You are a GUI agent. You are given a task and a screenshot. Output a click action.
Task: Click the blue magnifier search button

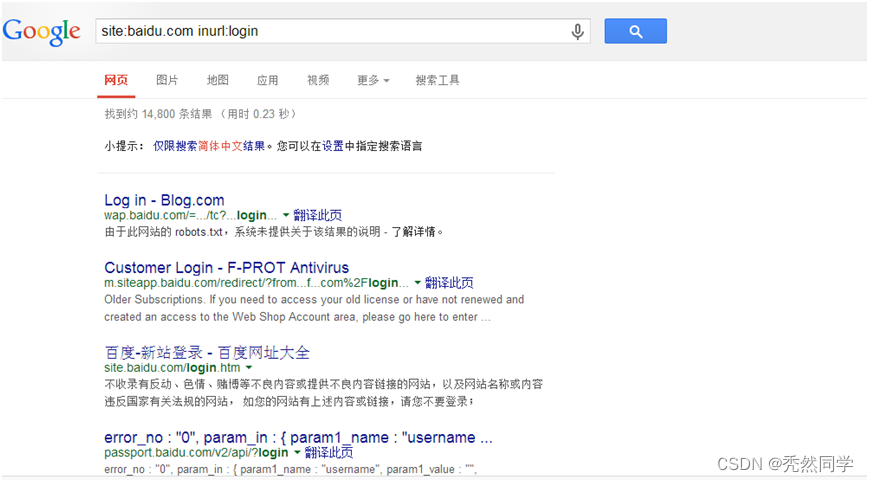(635, 31)
